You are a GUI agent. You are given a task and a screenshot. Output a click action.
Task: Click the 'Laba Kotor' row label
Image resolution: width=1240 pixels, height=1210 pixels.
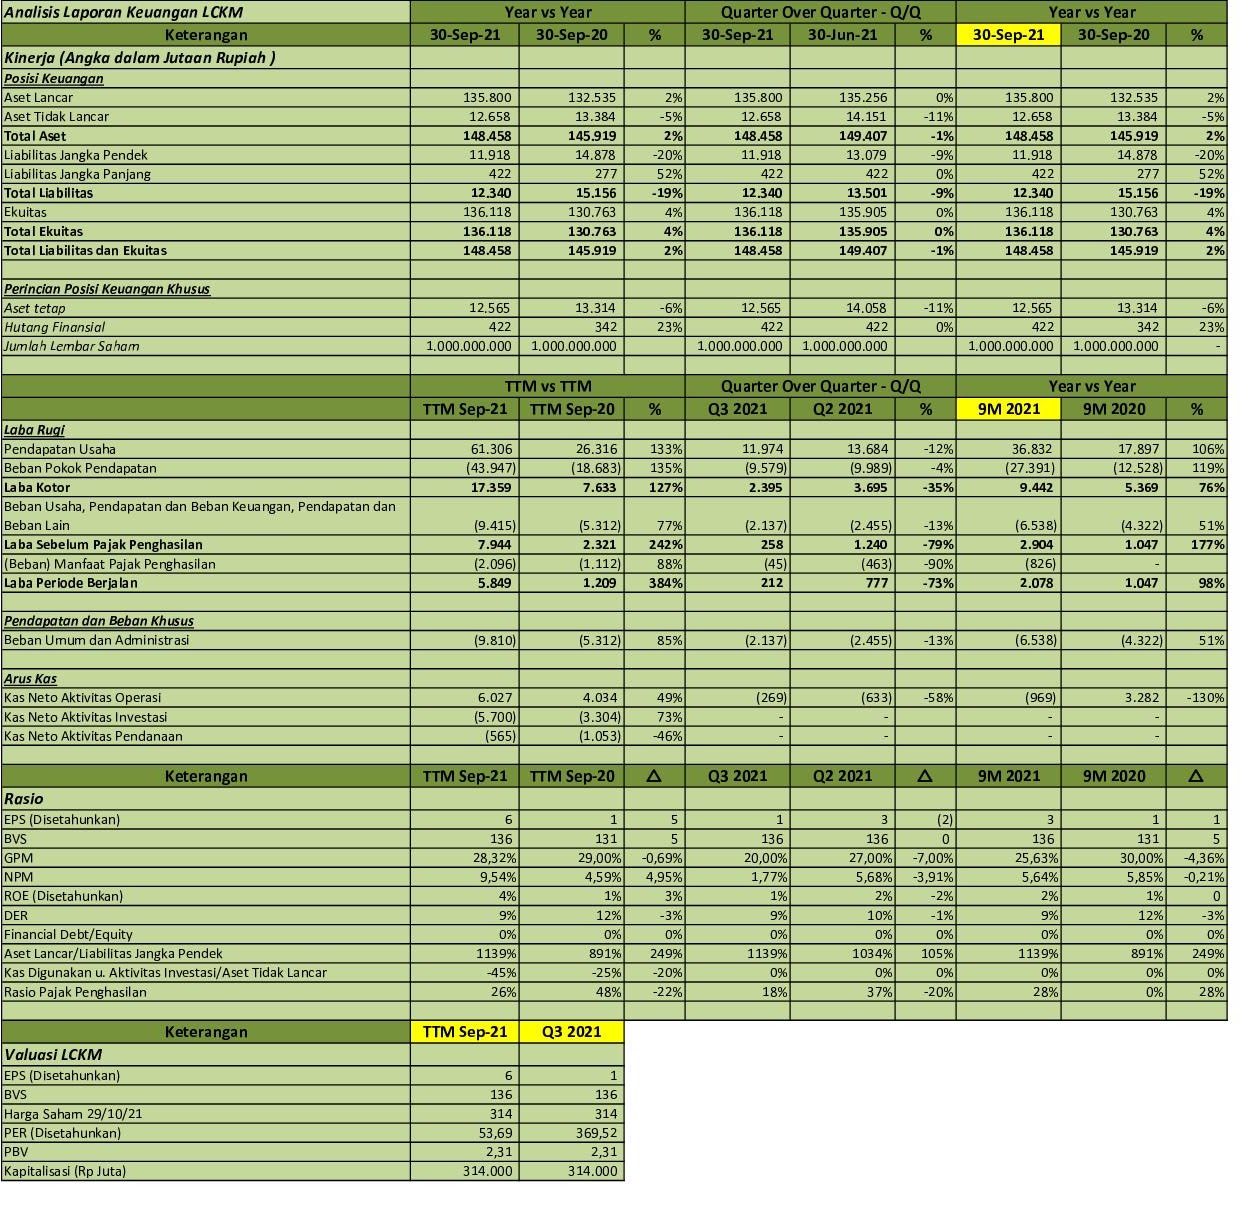pyautogui.click(x=37, y=487)
